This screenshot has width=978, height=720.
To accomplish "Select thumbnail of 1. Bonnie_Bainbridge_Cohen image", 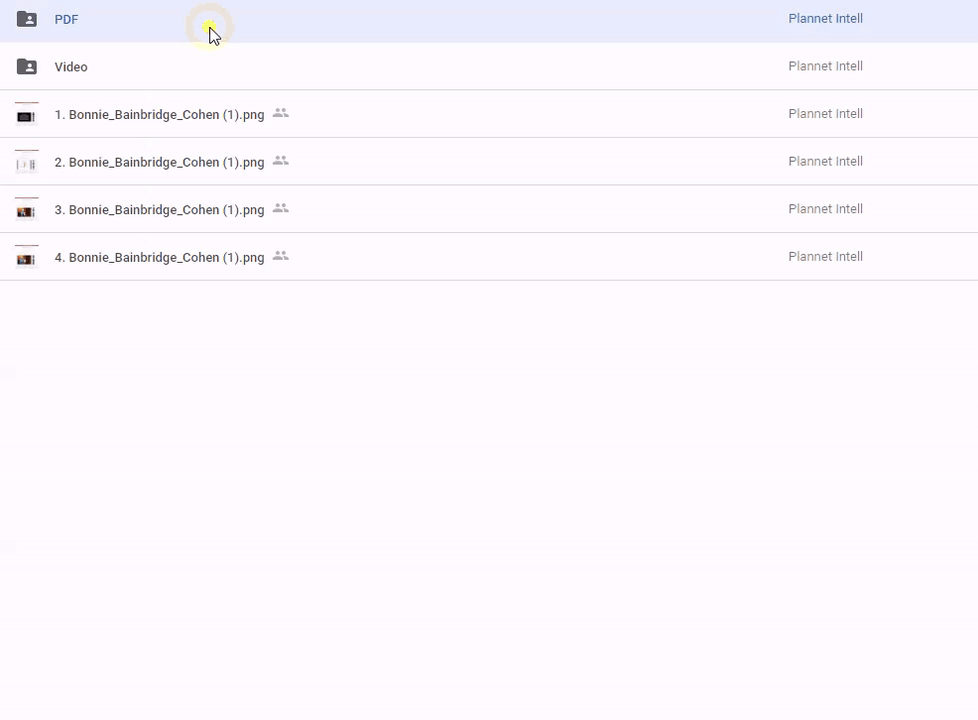I will pos(27,114).
